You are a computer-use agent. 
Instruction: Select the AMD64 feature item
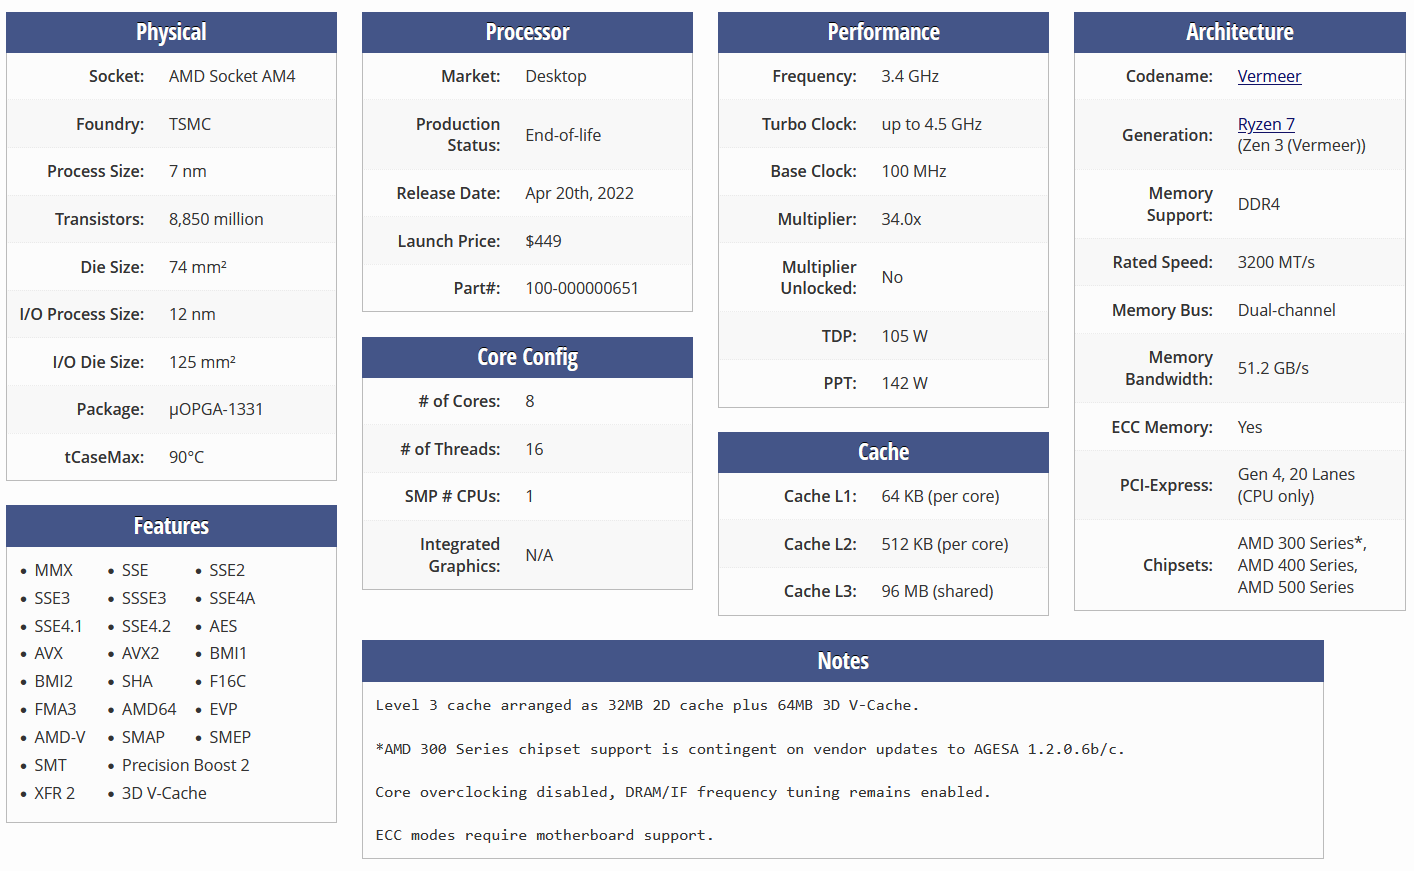coord(149,709)
